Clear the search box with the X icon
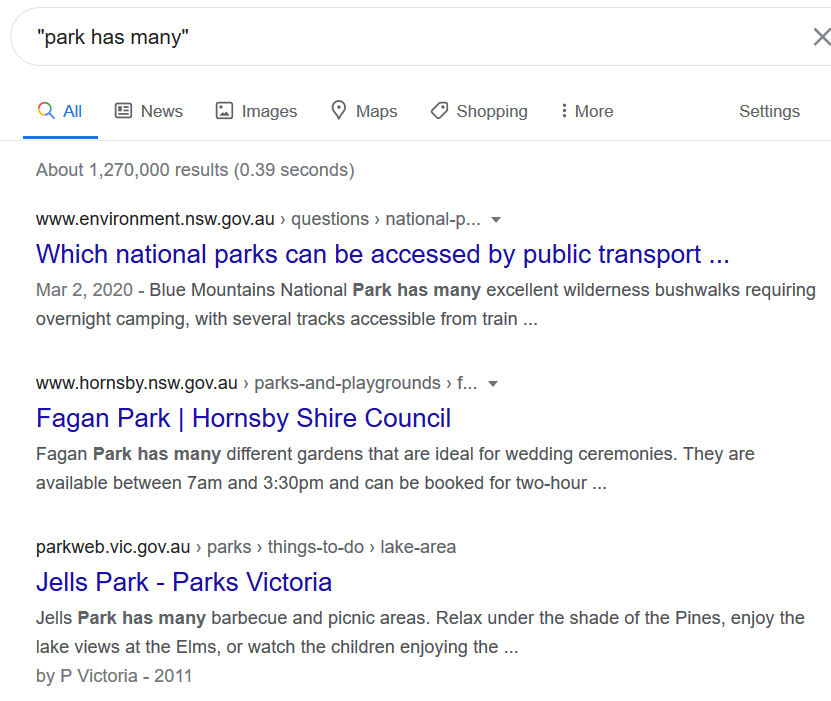 pyautogui.click(x=822, y=37)
